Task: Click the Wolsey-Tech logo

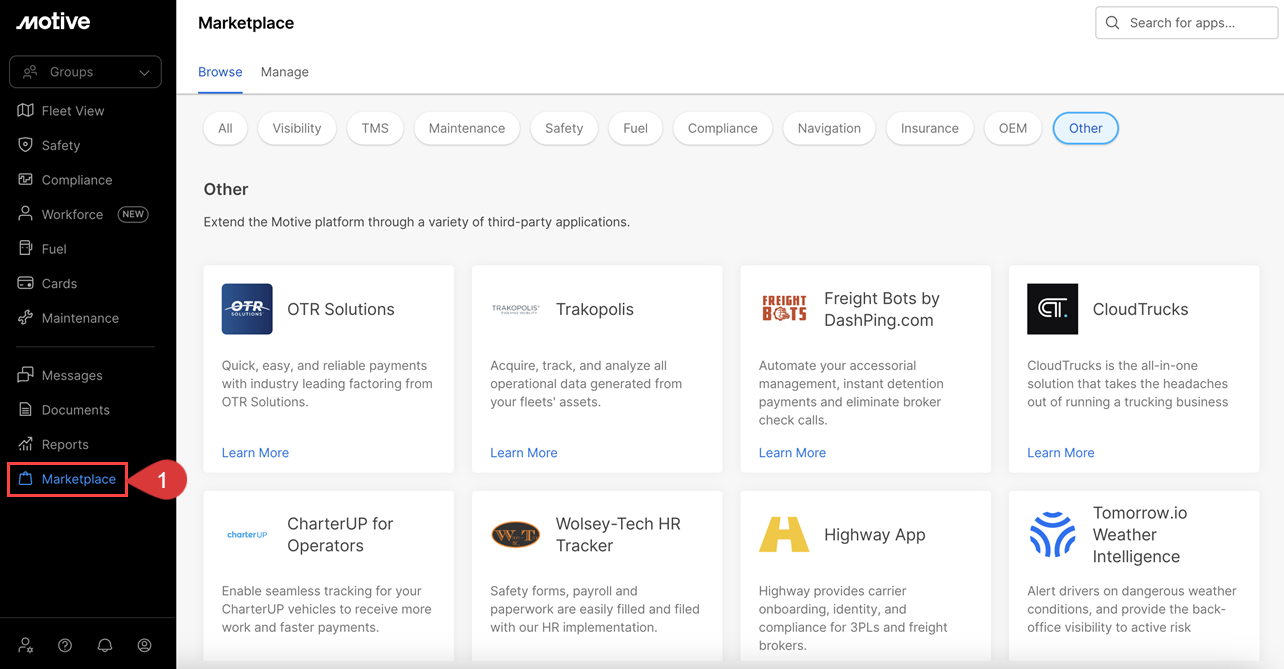Action: 515,534
